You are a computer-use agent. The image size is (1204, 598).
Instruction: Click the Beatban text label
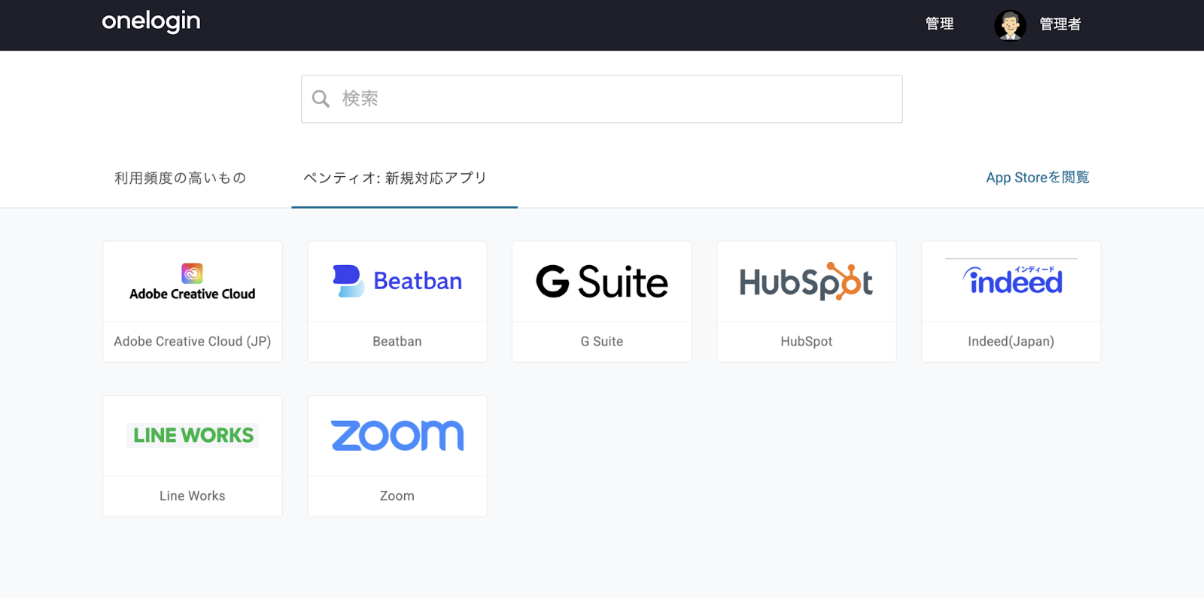(397, 341)
